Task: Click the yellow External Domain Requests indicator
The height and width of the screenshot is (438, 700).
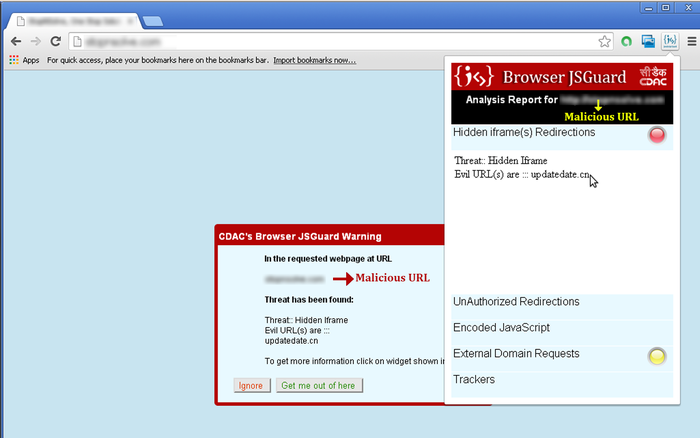Action: [657, 356]
